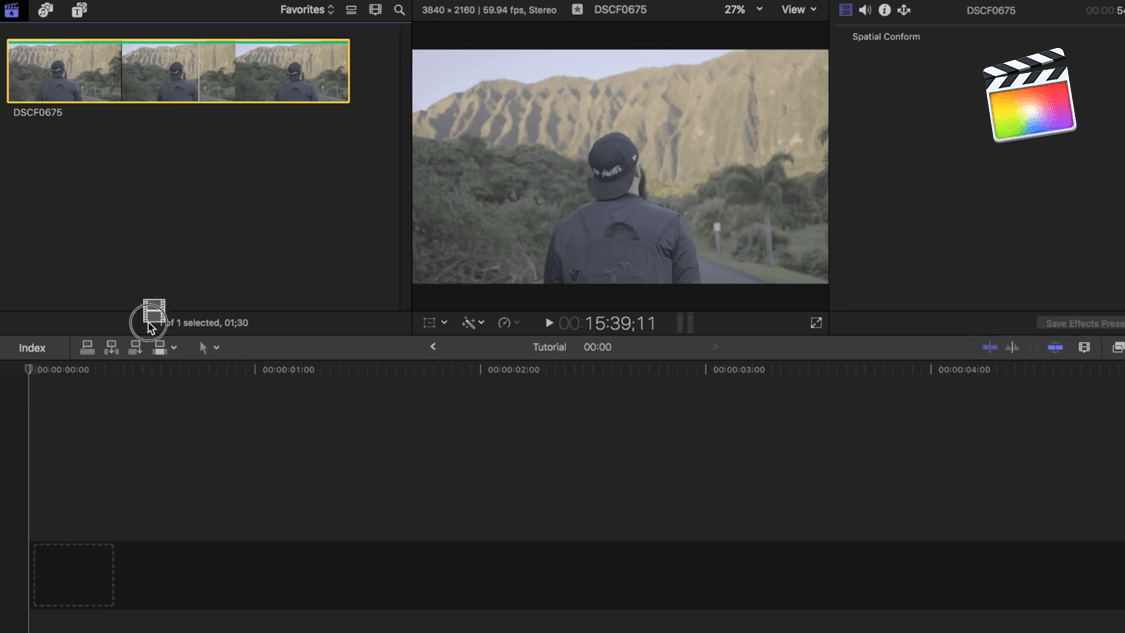
Task: Open the Audio inspector speaker icon
Action: click(x=865, y=10)
